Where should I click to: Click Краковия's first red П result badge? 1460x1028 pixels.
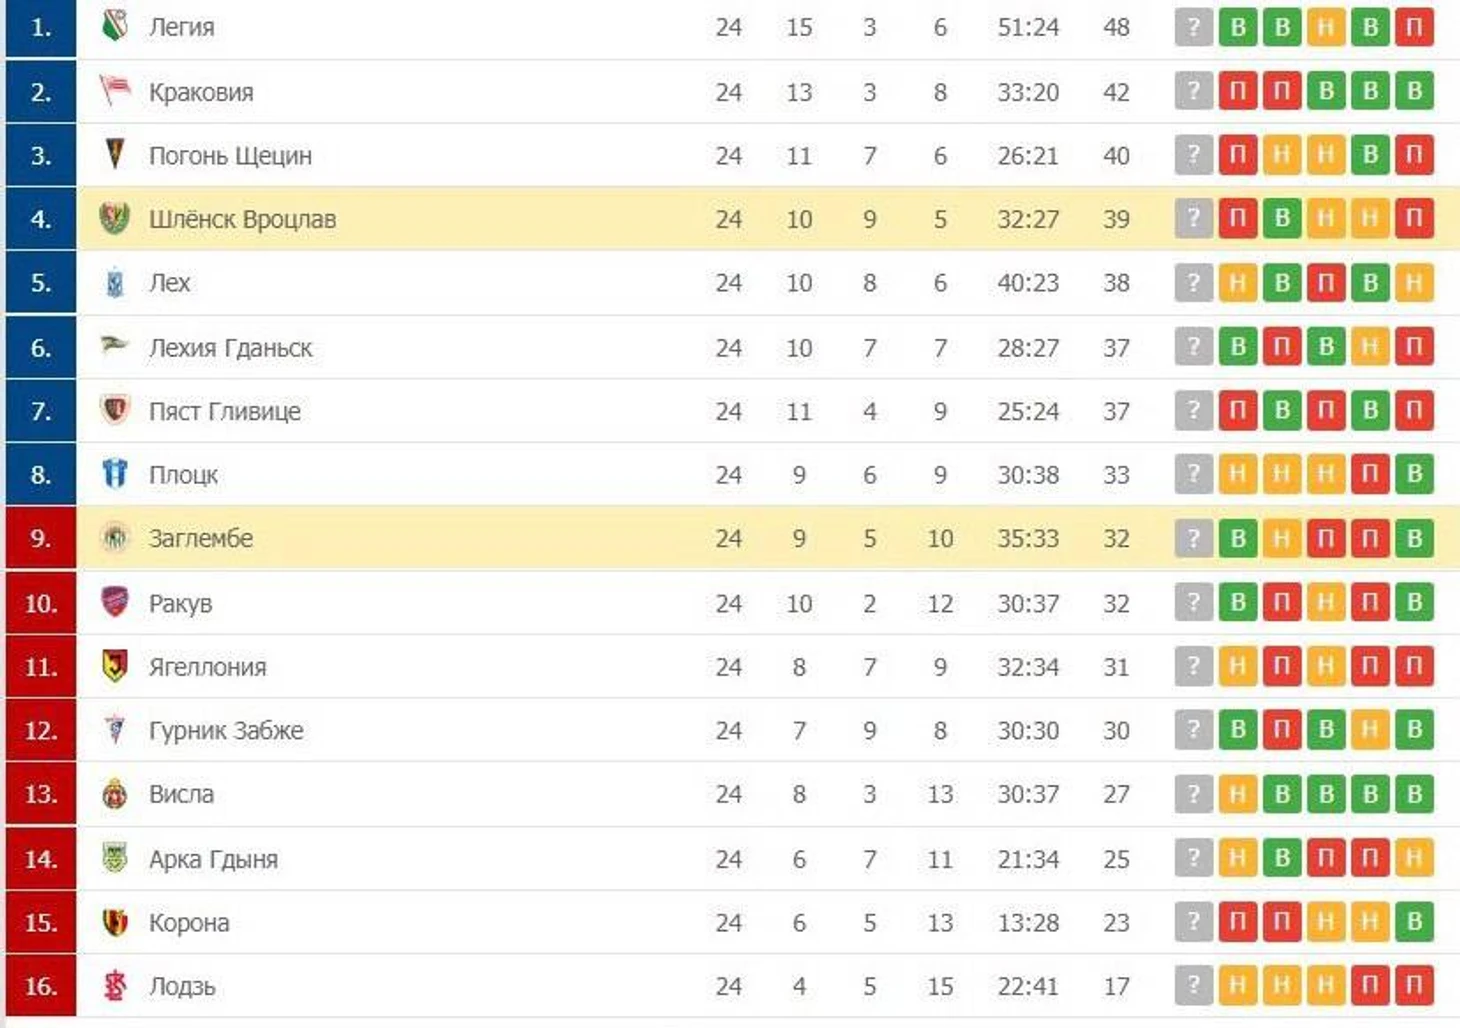1237,91
